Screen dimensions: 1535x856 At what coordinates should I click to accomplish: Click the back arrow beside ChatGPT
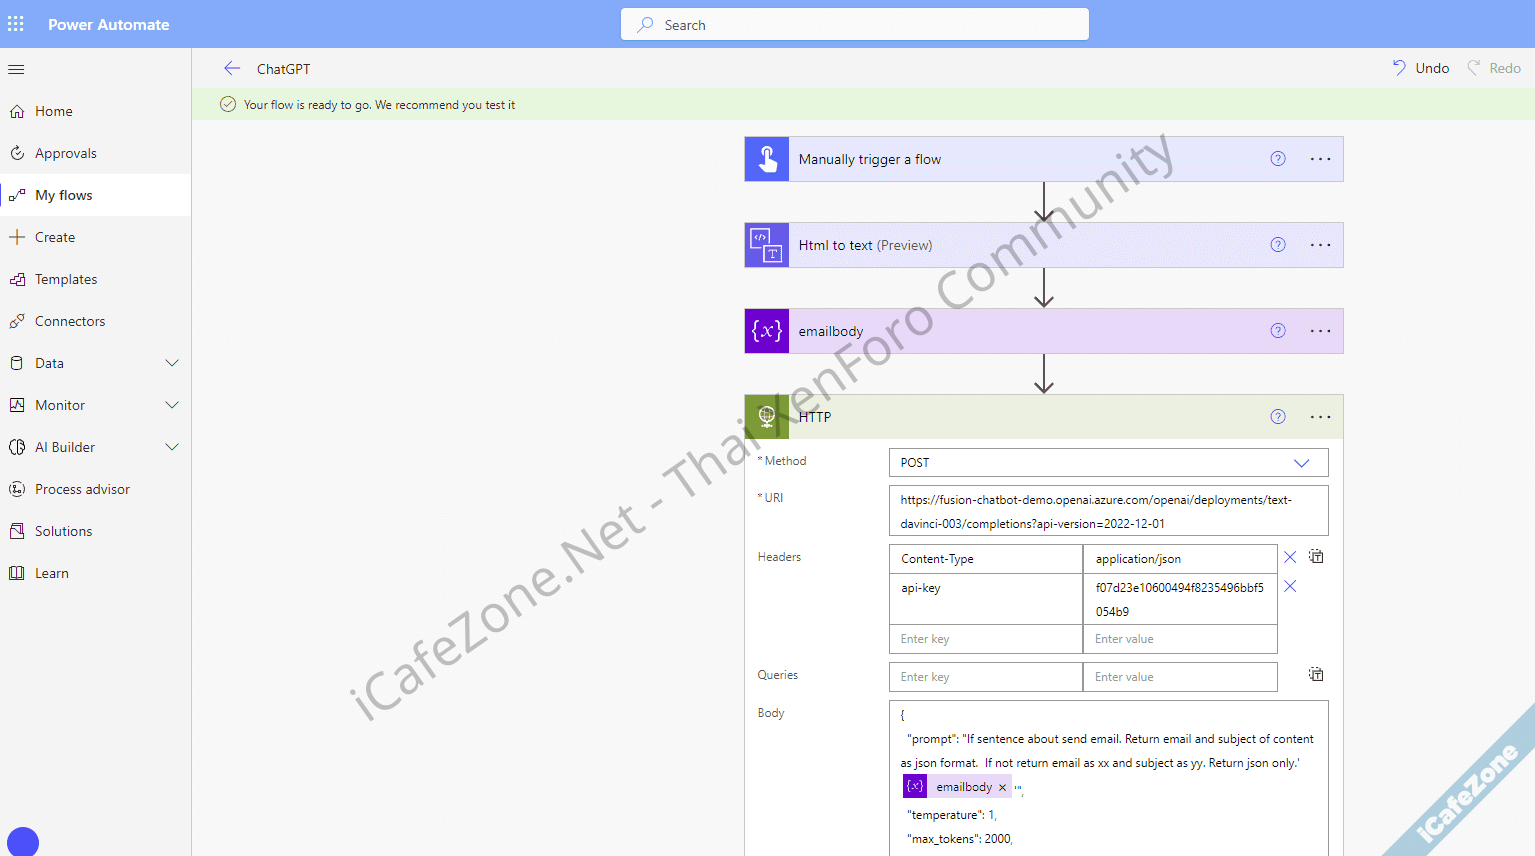coord(232,69)
